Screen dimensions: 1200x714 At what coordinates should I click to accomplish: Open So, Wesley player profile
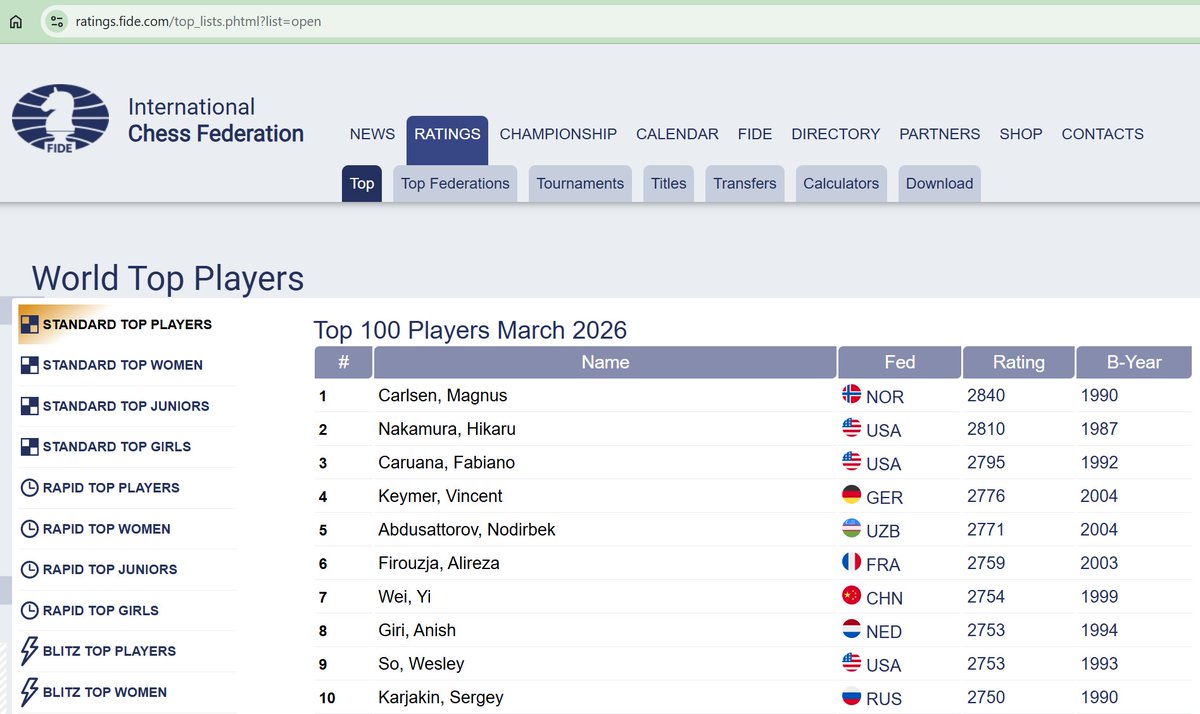[x=421, y=664]
